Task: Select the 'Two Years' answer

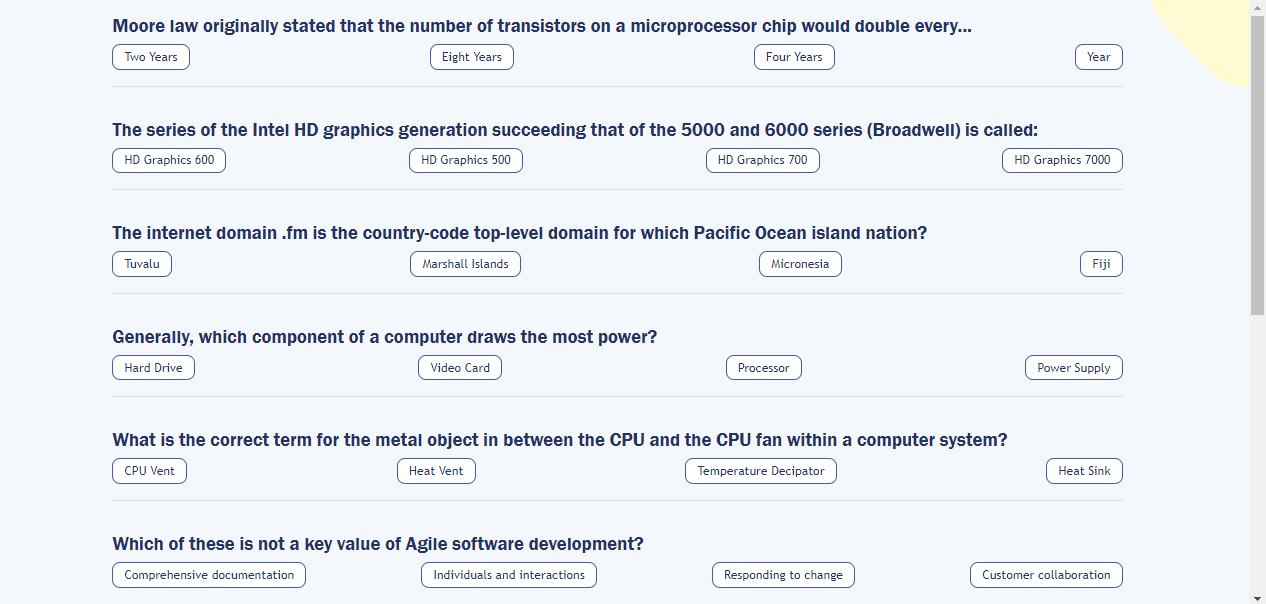Action: pyautogui.click(x=151, y=57)
